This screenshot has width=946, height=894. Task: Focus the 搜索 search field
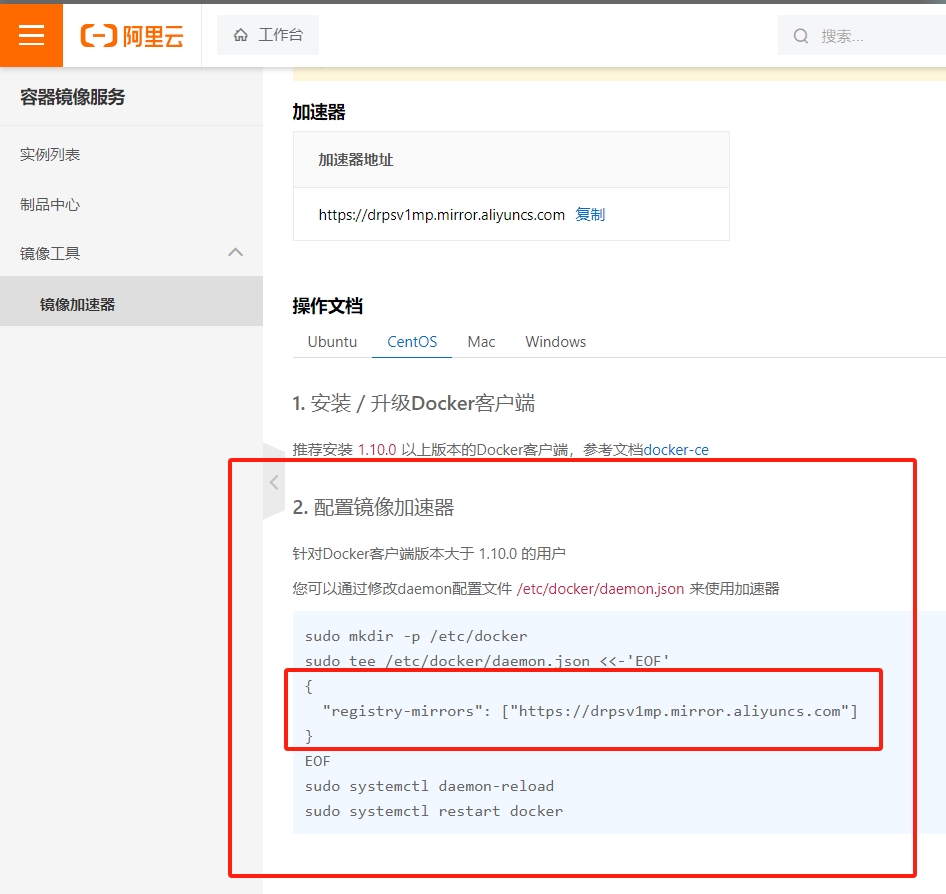[x=863, y=36]
